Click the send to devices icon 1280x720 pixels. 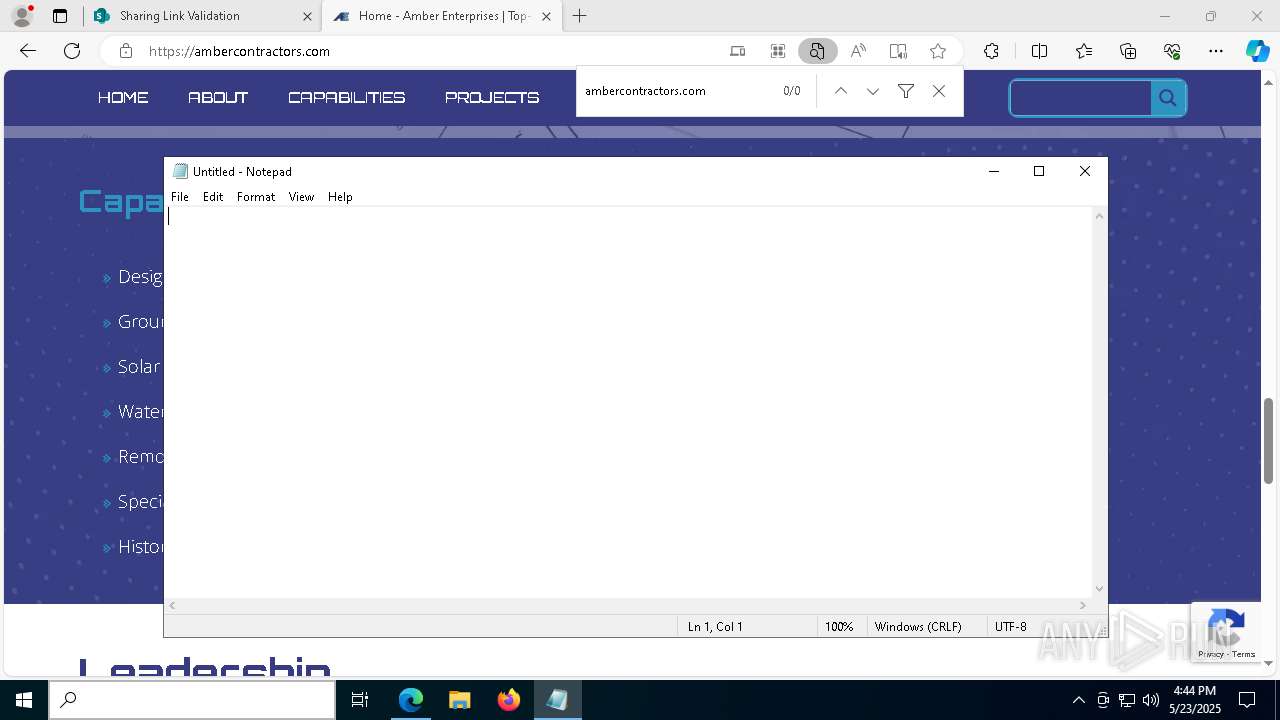pos(737,51)
